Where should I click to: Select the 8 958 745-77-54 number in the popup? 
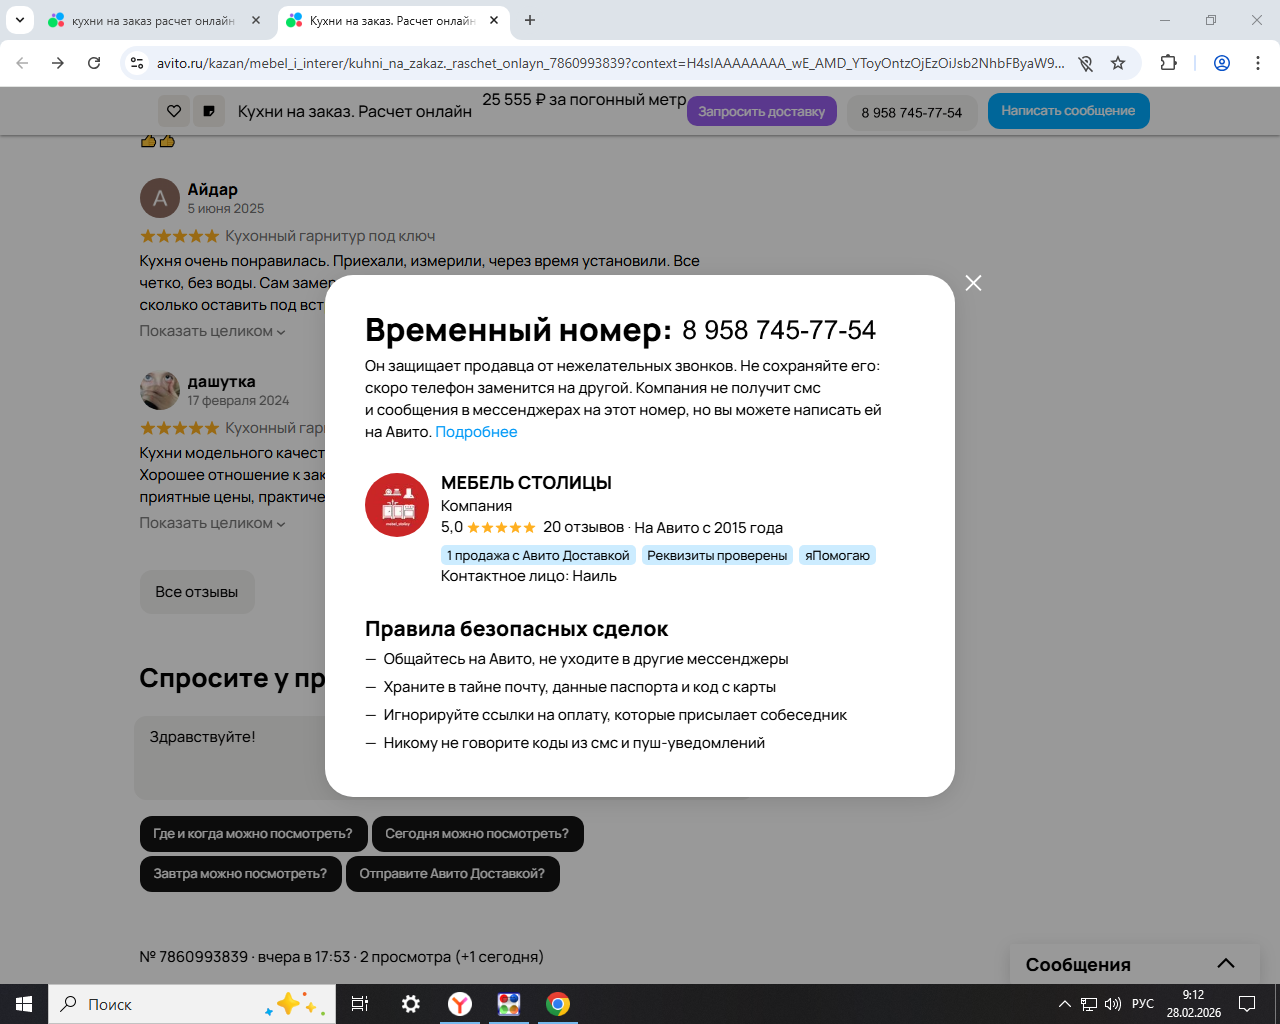pyautogui.click(x=779, y=330)
